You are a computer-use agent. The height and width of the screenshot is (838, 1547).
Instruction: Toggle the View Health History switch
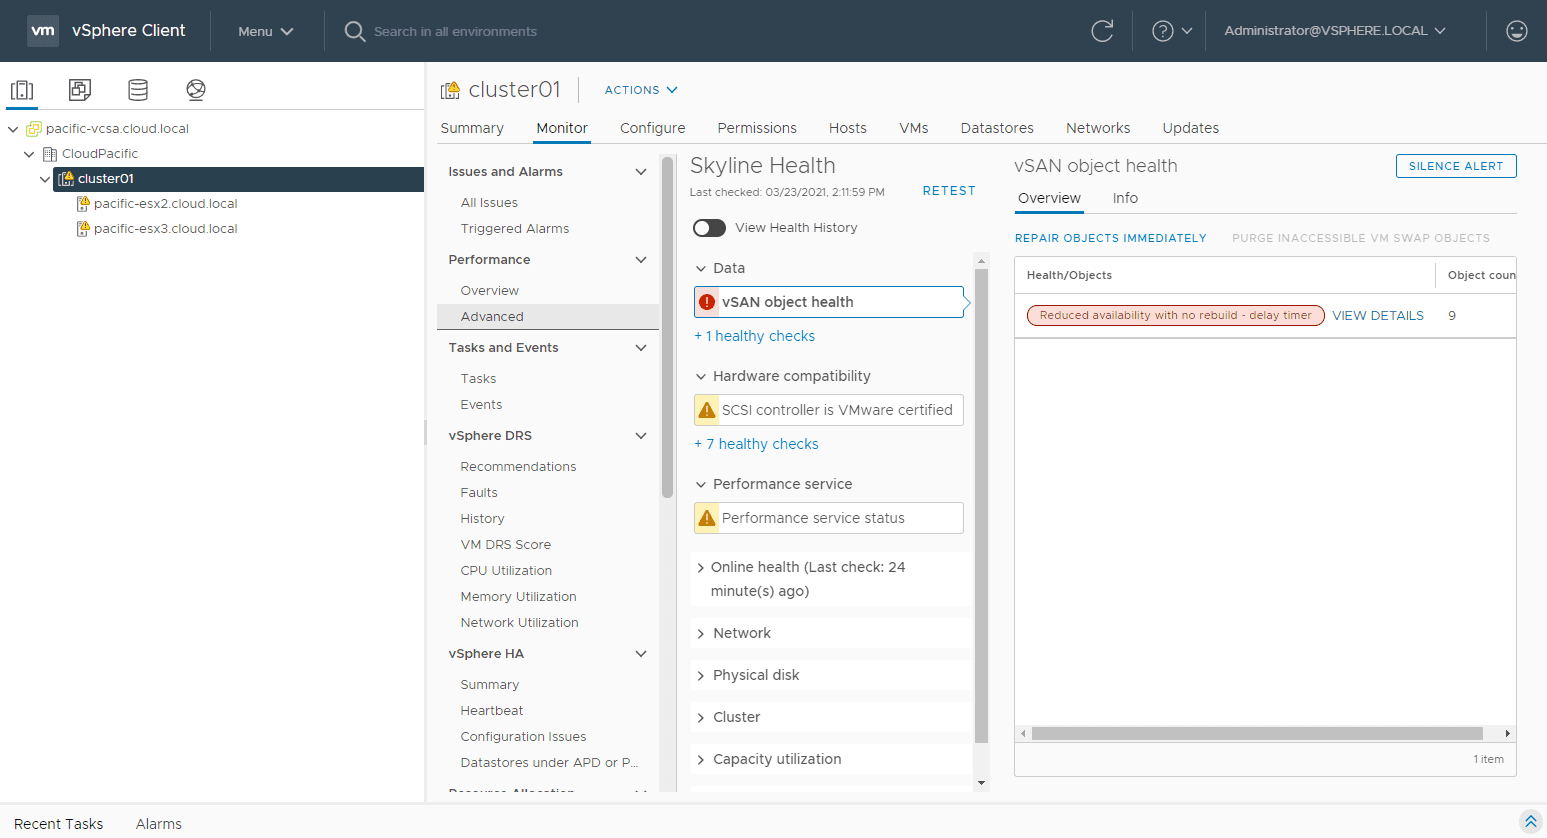pyautogui.click(x=709, y=228)
